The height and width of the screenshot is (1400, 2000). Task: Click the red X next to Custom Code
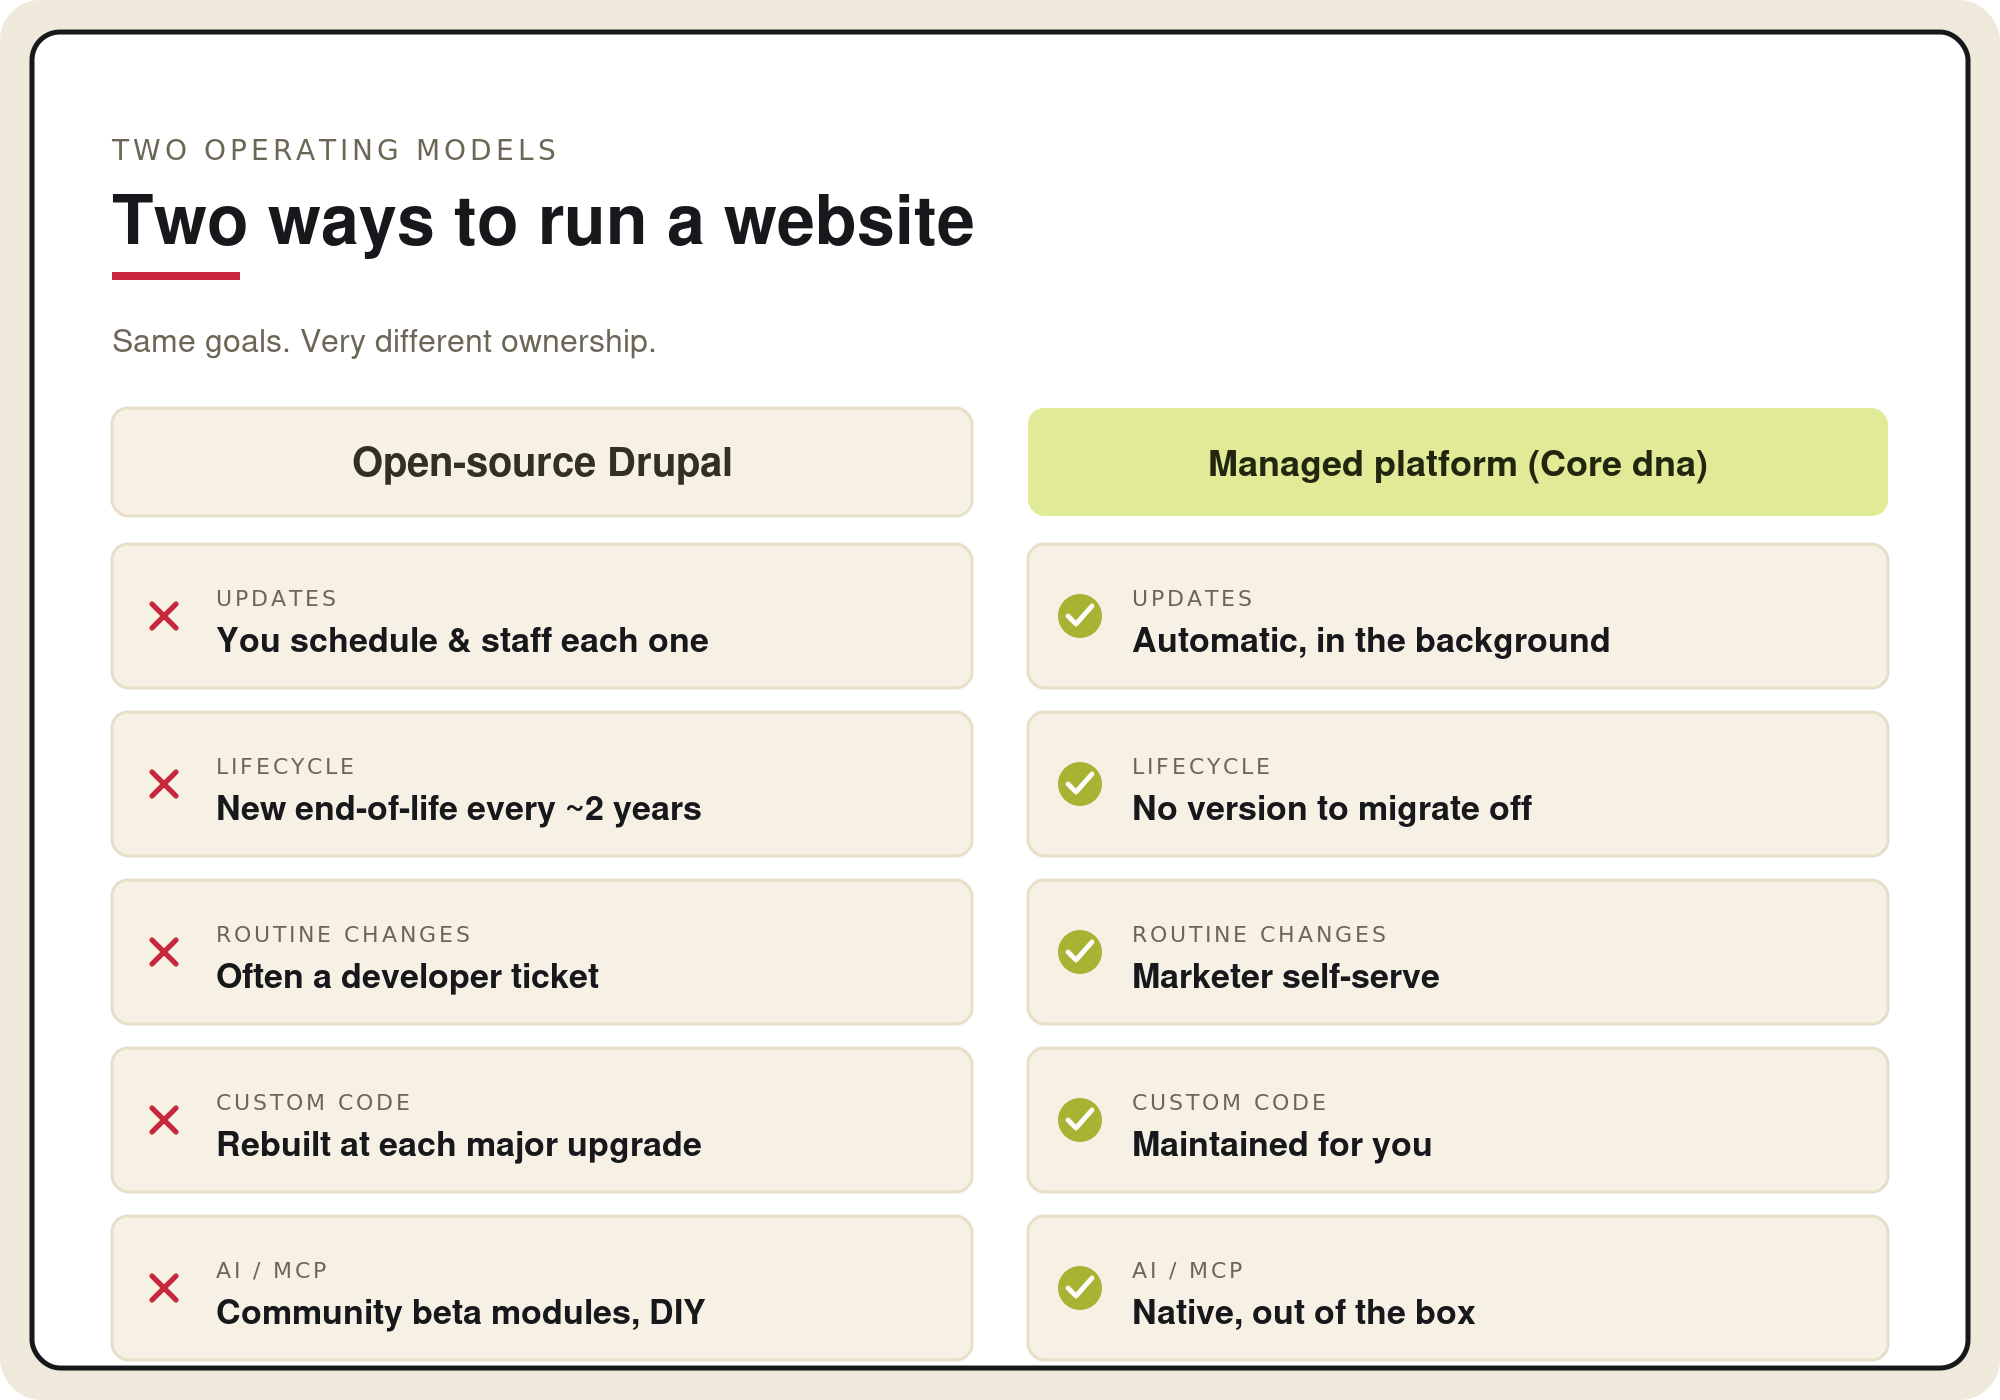point(164,1120)
